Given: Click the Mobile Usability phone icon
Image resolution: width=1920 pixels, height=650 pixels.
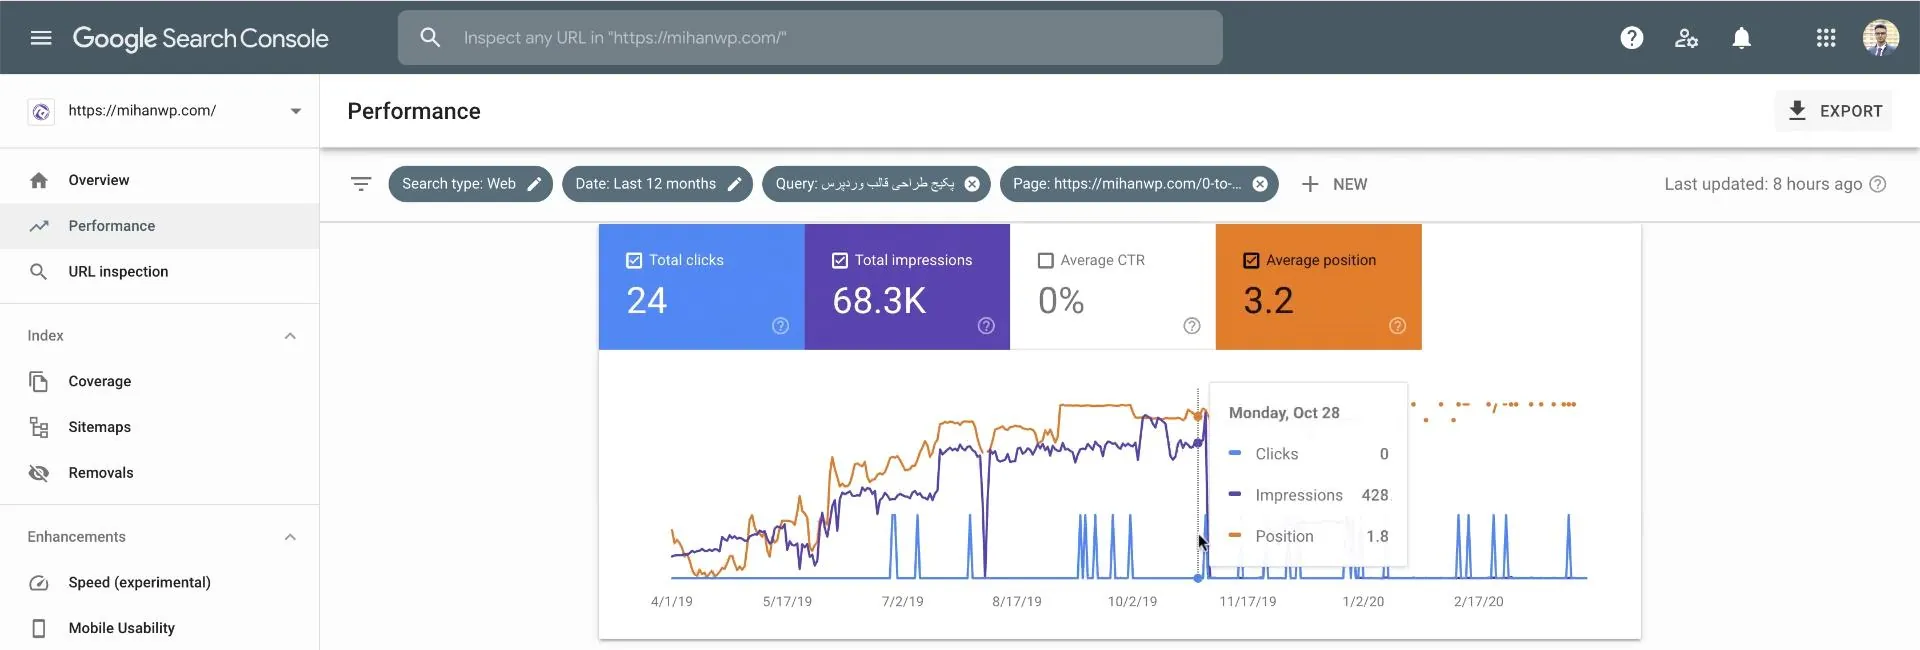Looking at the screenshot, I should 39,628.
